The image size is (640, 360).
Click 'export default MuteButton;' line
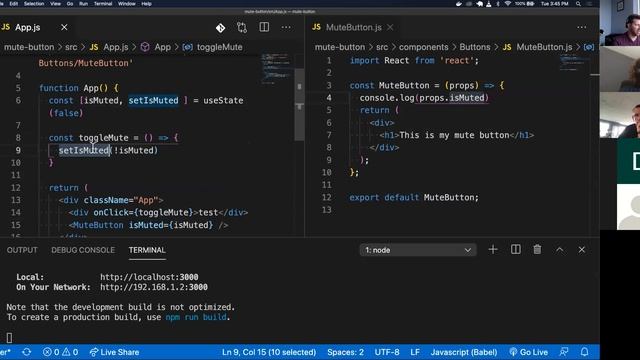414,198
